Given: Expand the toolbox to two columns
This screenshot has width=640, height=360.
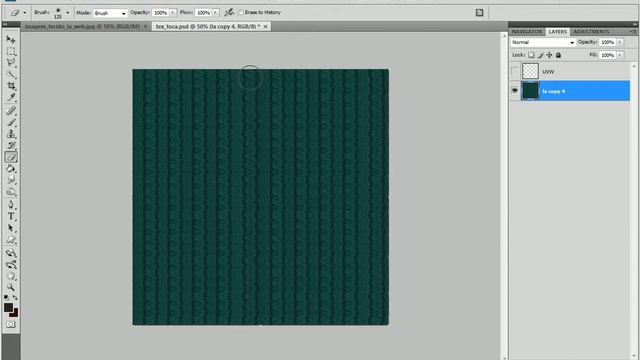Looking at the screenshot, I should pyautogui.click(x=5, y=24).
